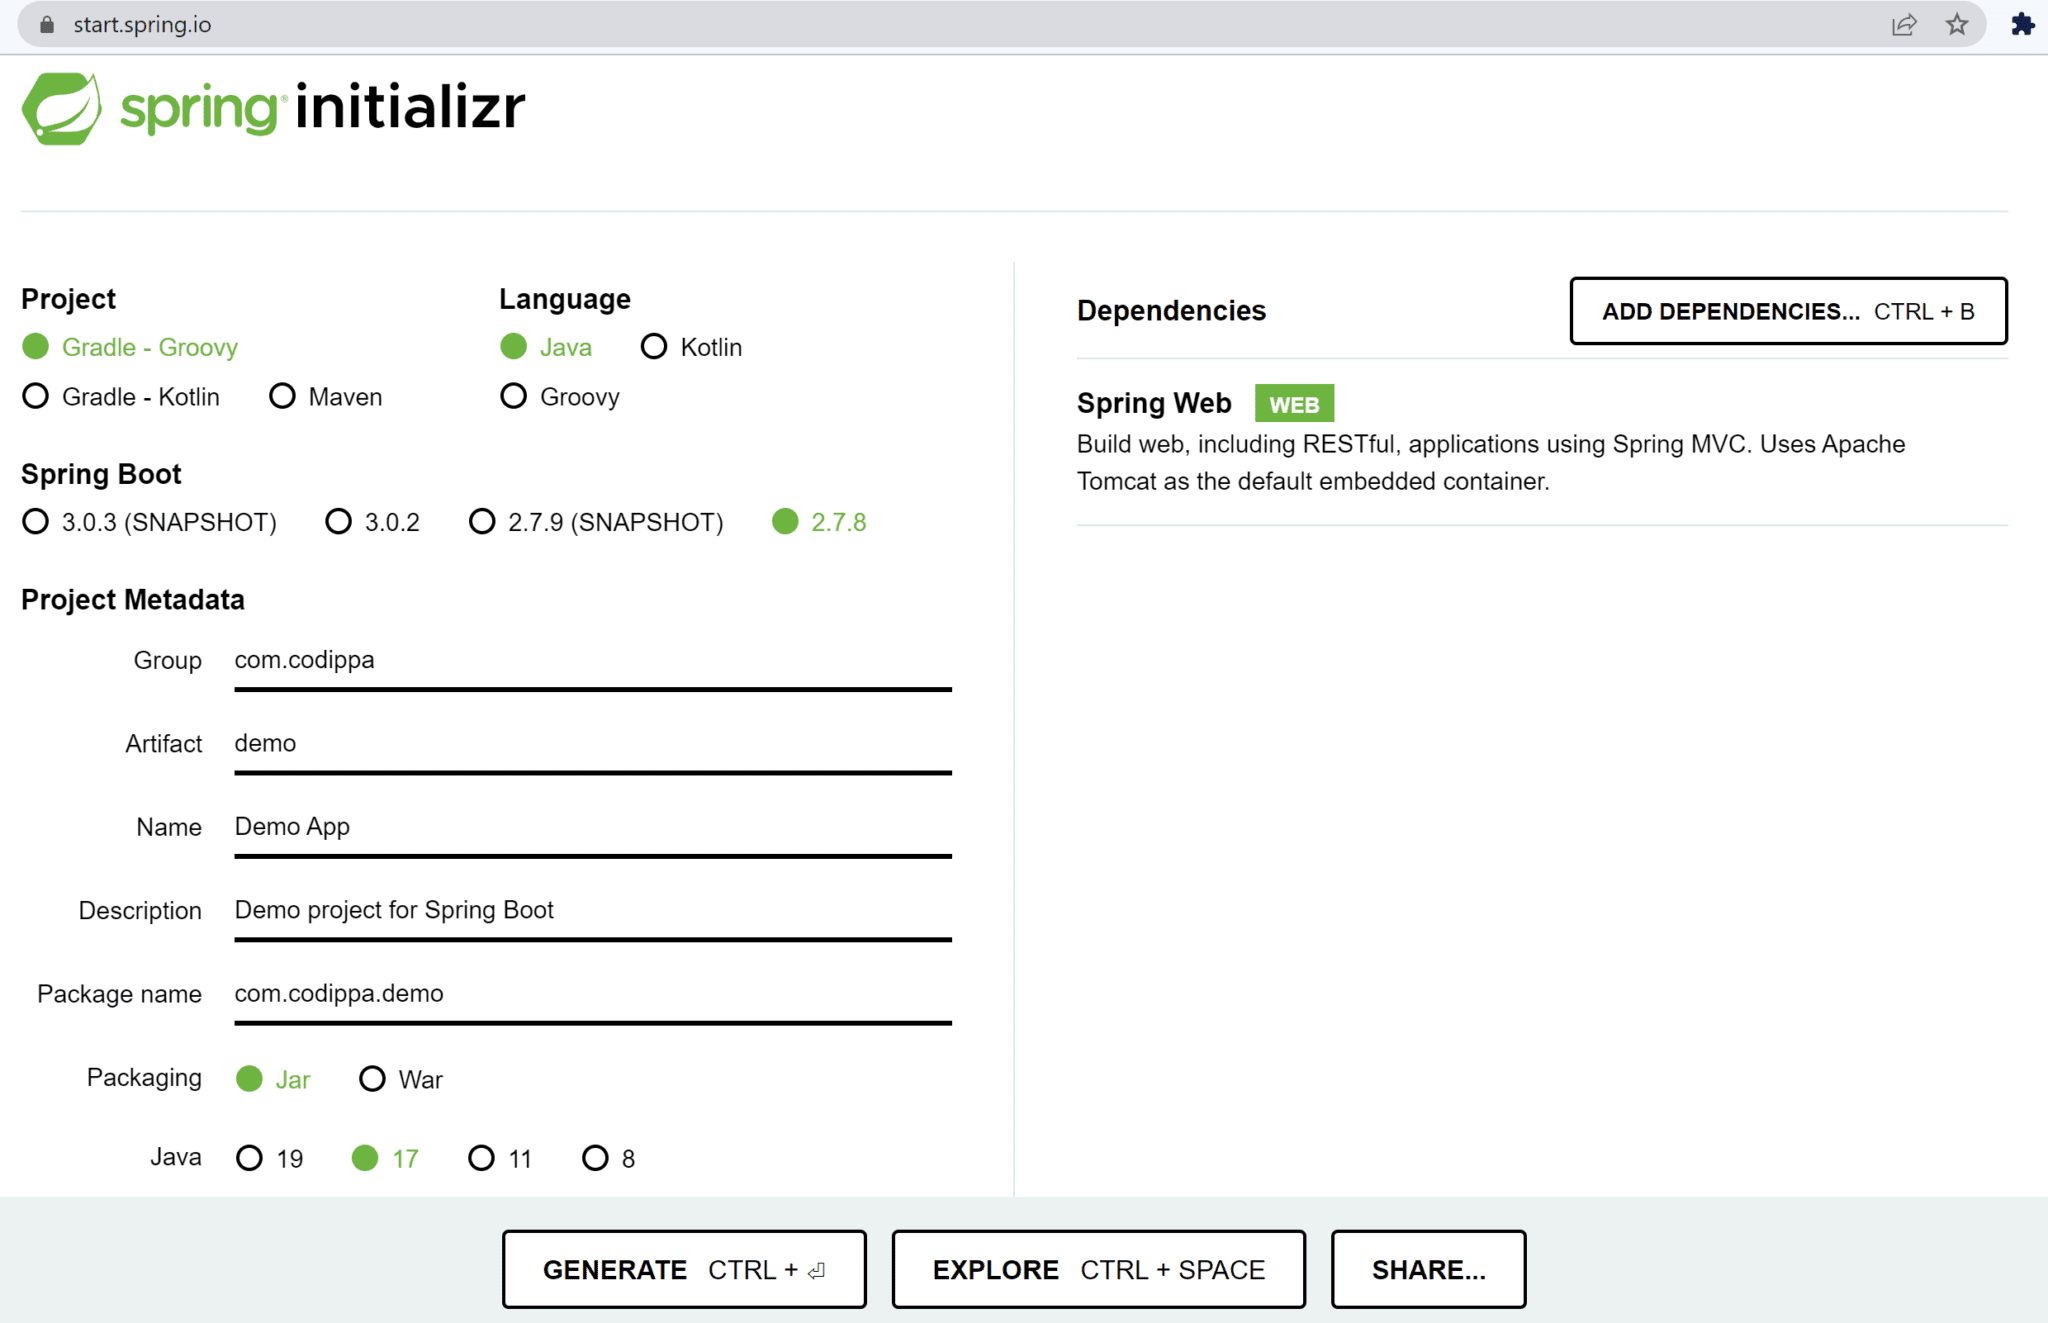The width and height of the screenshot is (2048, 1323).
Task: Click the WEB badge next to Spring Web
Action: point(1295,403)
